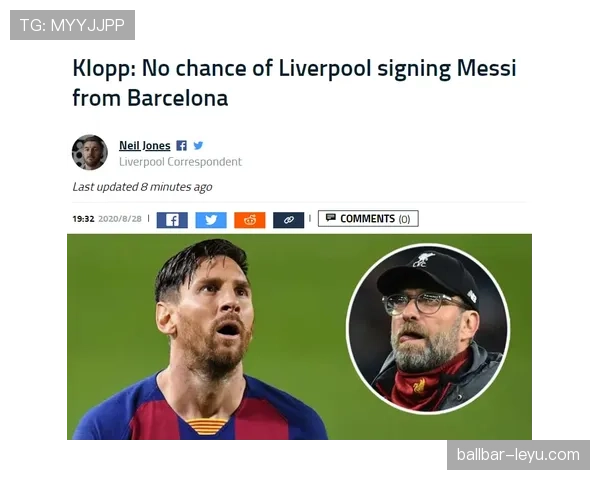Click the speech bubble comments icon

click(x=331, y=218)
